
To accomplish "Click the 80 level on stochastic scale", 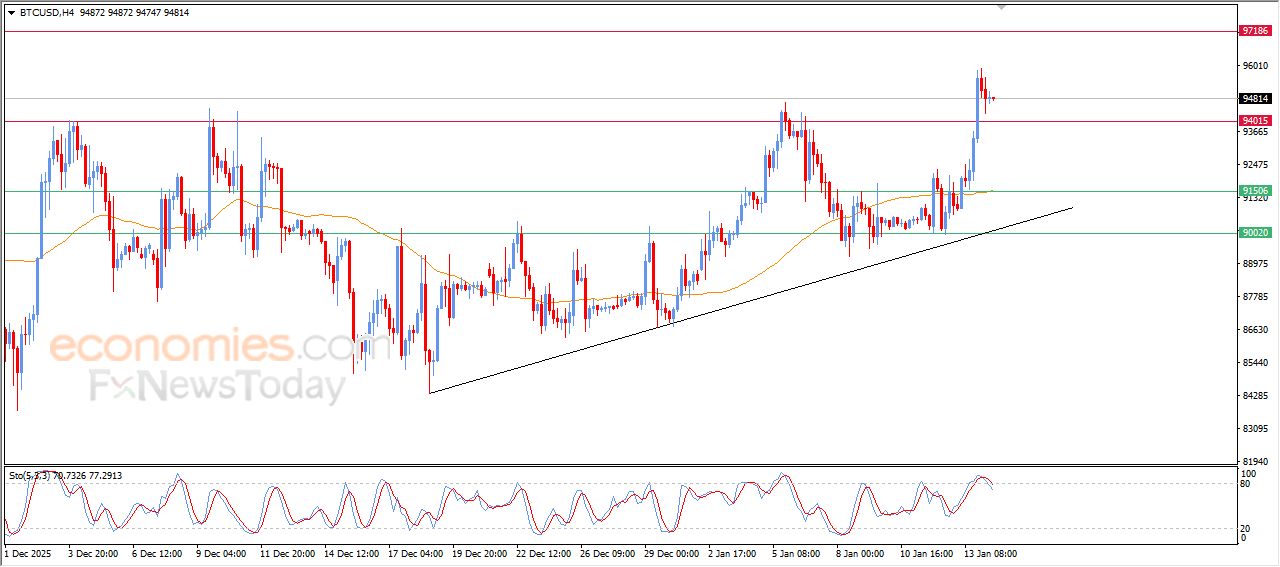I will [x=1246, y=484].
